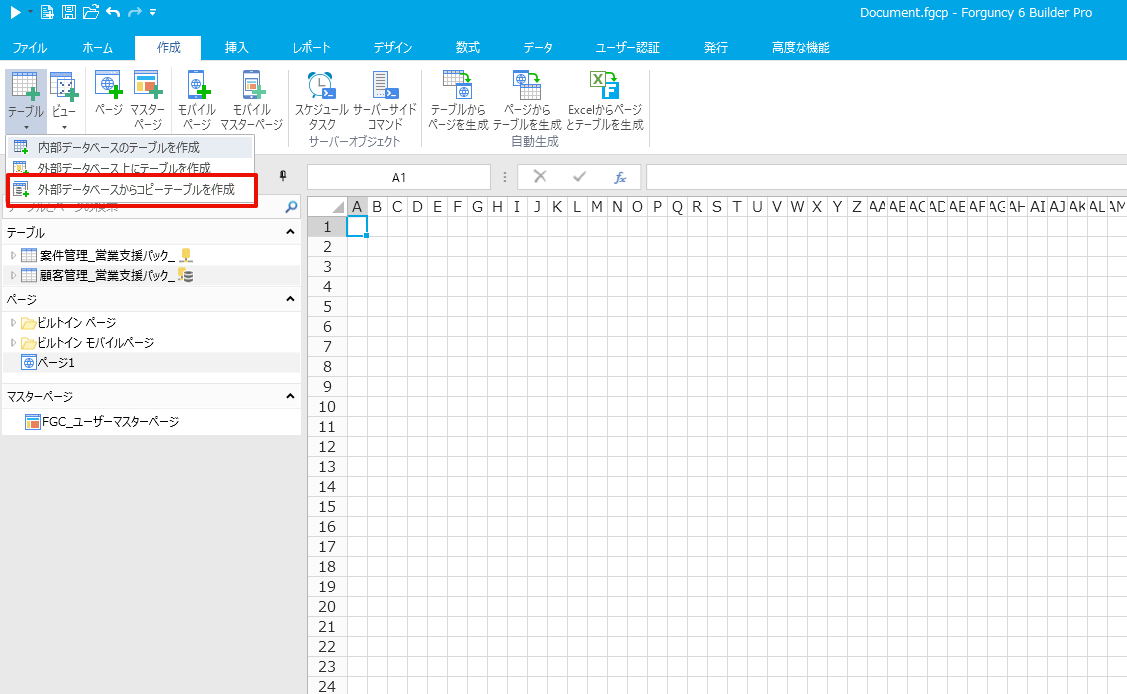The width and height of the screenshot is (1127, 694).
Task: Open a file with the folder icon
Action: tap(91, 12)
